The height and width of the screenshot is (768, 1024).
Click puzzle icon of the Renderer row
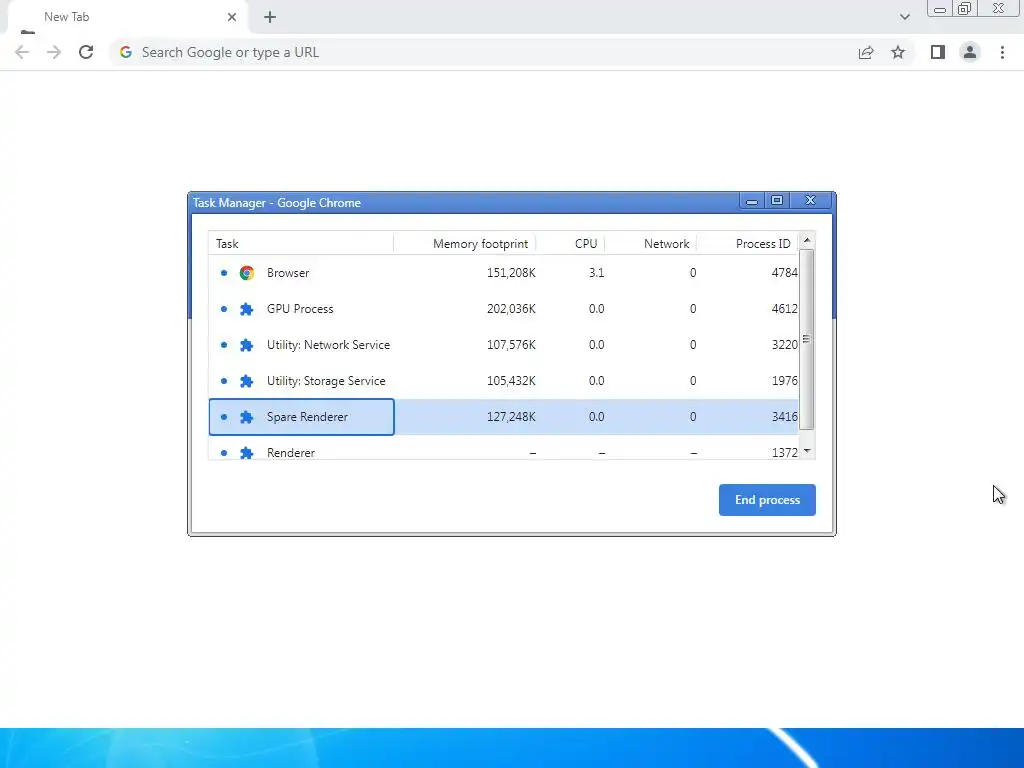pos(247,453)
